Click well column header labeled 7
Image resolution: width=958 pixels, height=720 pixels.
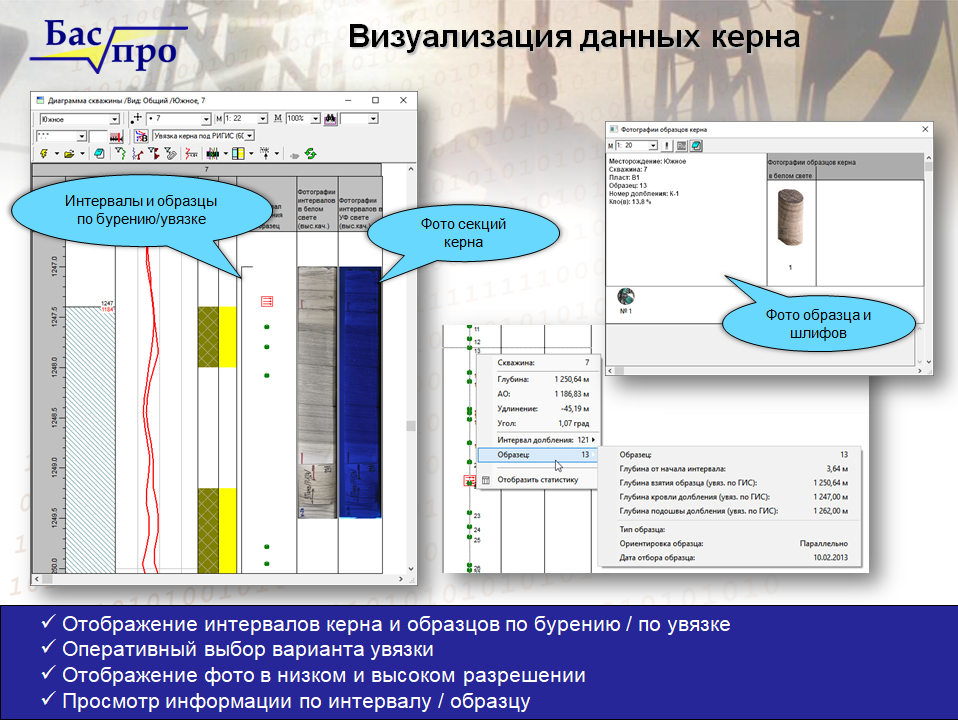click(207, 169)
